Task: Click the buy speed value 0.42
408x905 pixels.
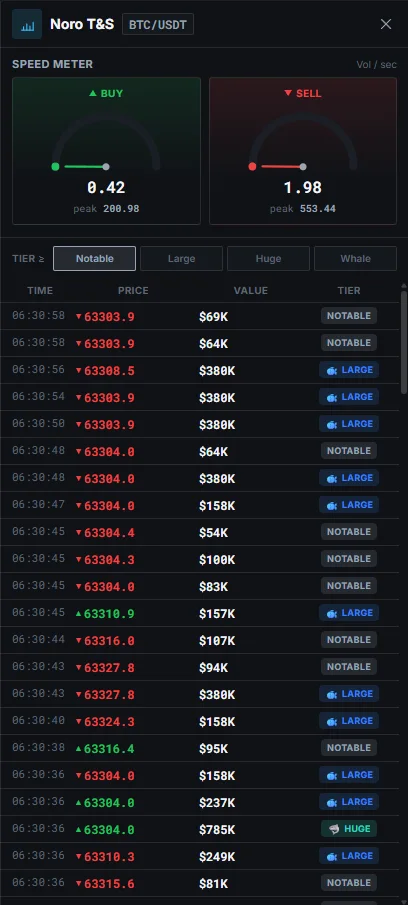Action: point(106,187)
